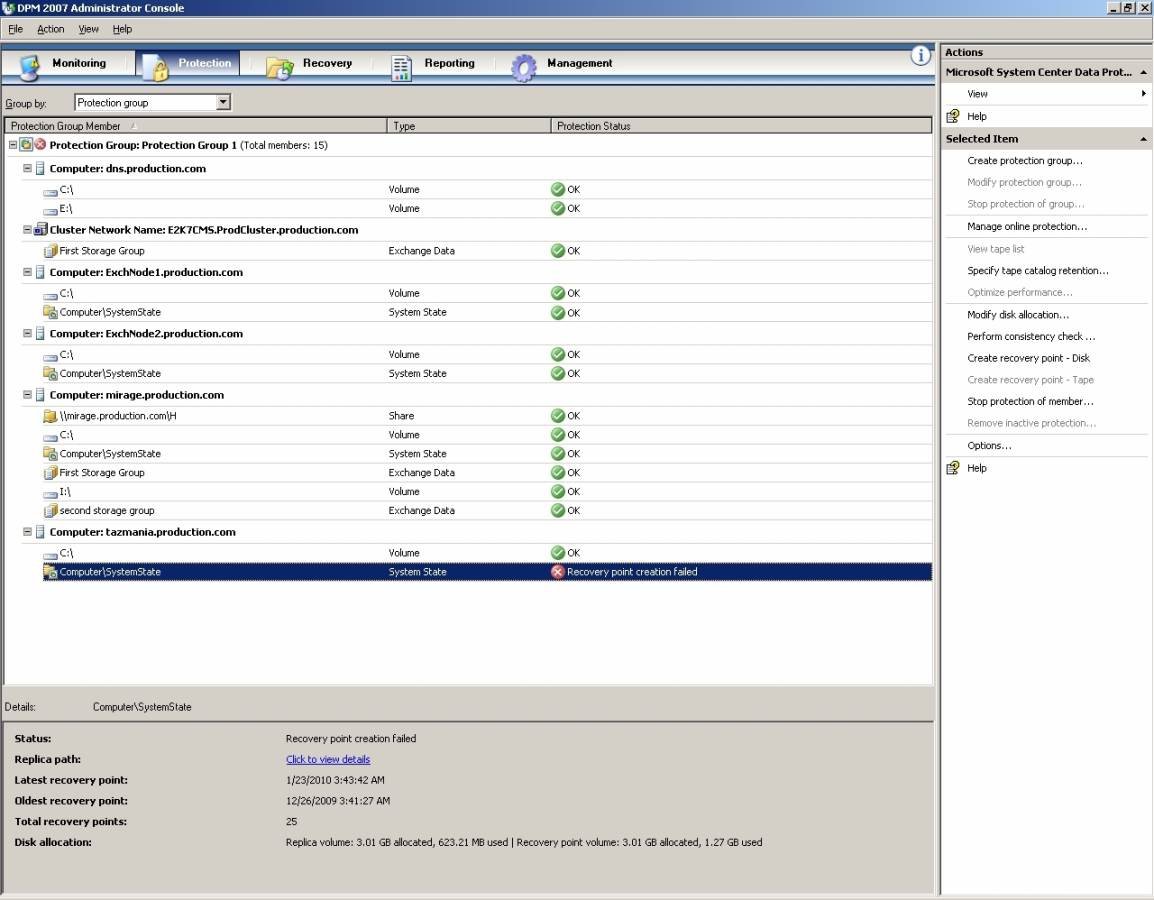
Task: Click the Reporting document icon
Action: pos(401,67)
